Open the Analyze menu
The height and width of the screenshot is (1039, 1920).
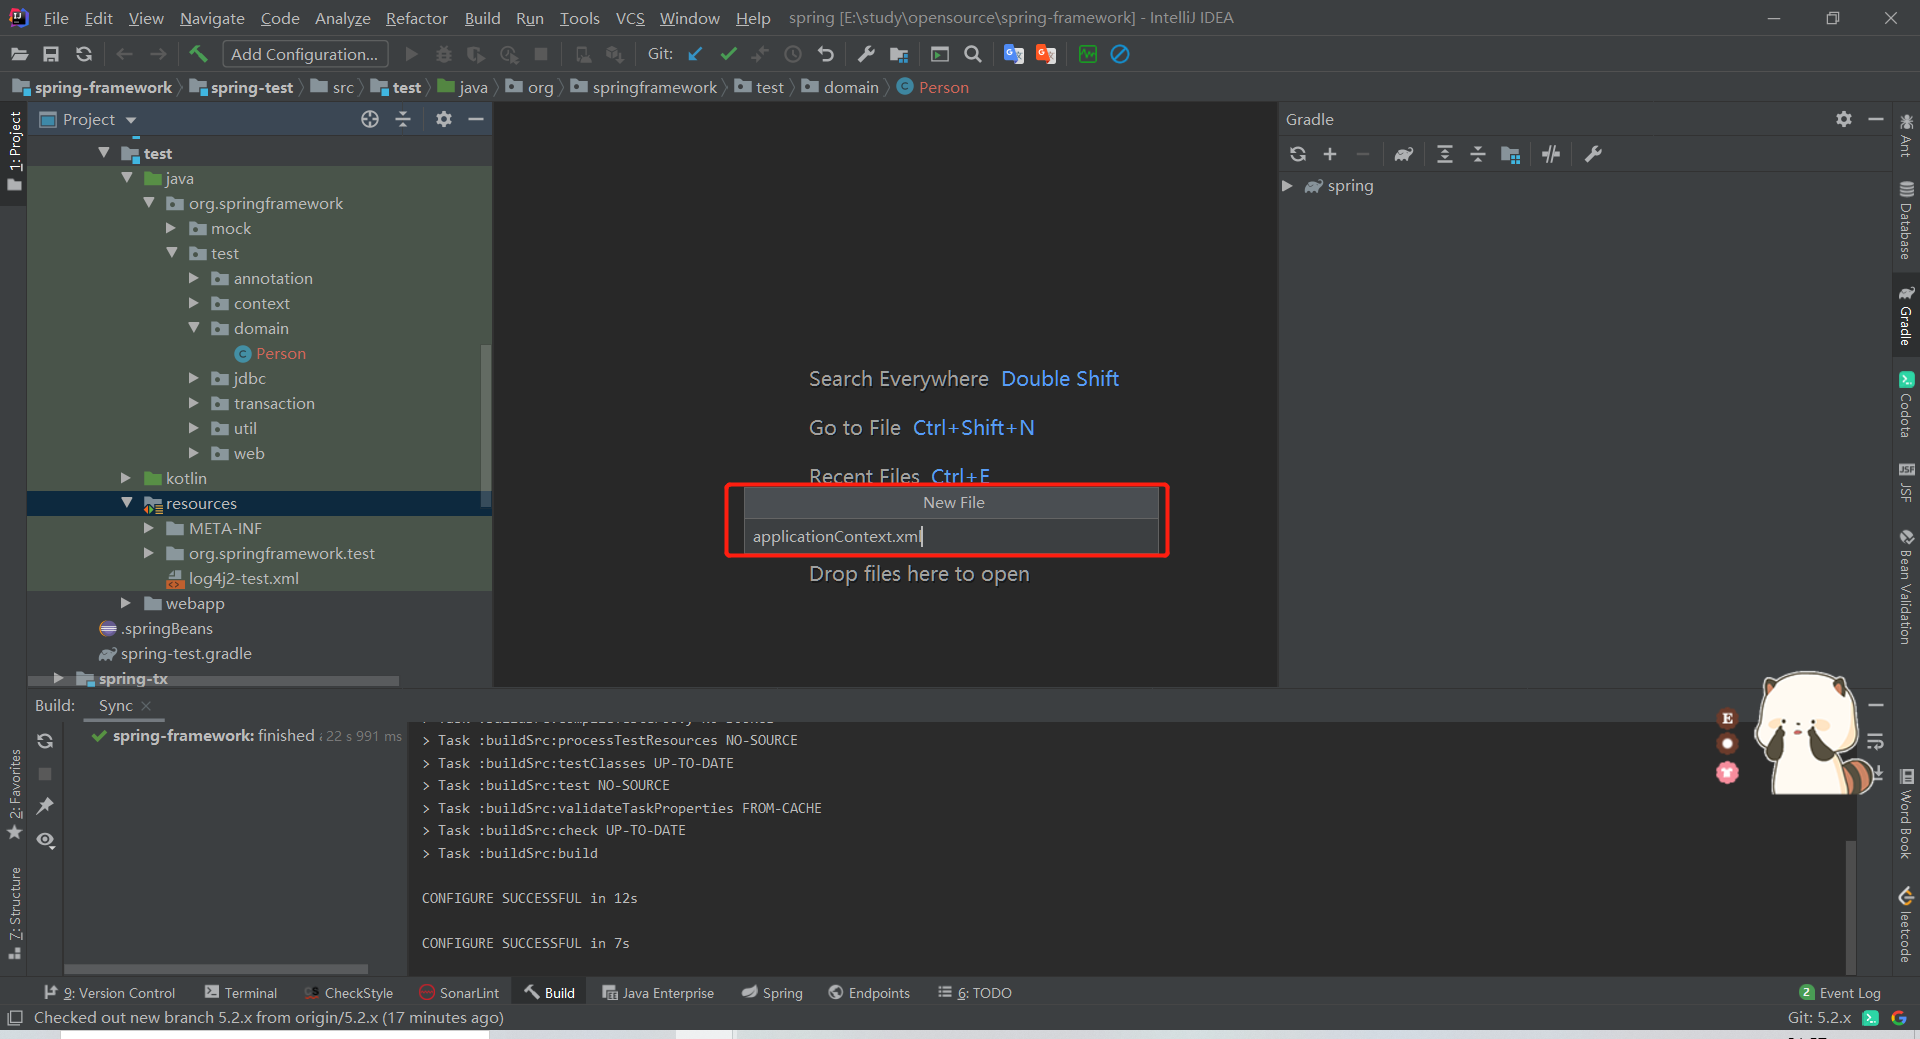point(342,18)
